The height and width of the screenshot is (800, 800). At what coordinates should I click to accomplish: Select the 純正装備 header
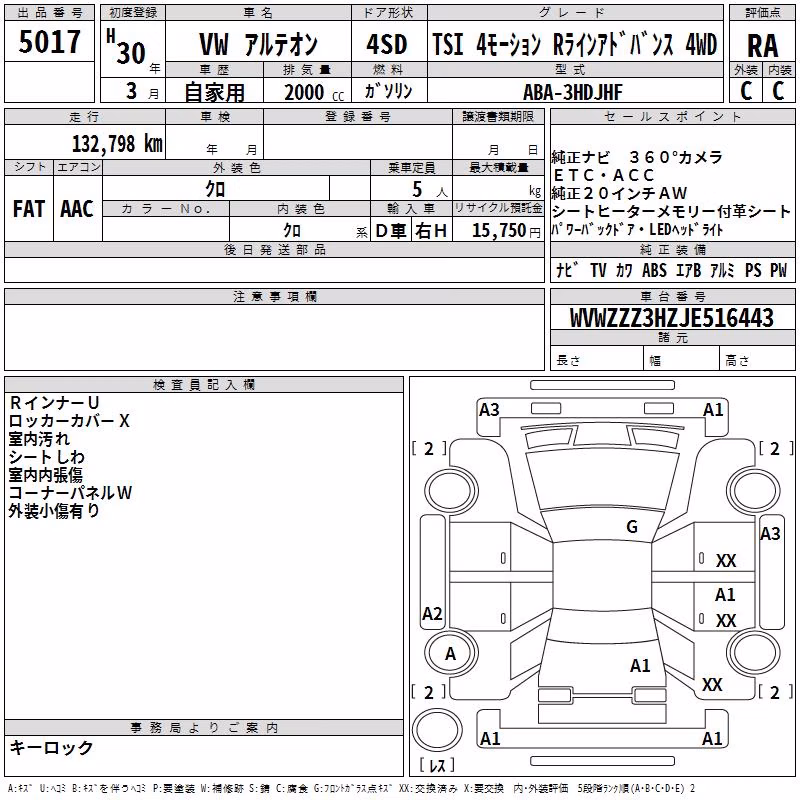pyautogui.click(x=672, y=249)
